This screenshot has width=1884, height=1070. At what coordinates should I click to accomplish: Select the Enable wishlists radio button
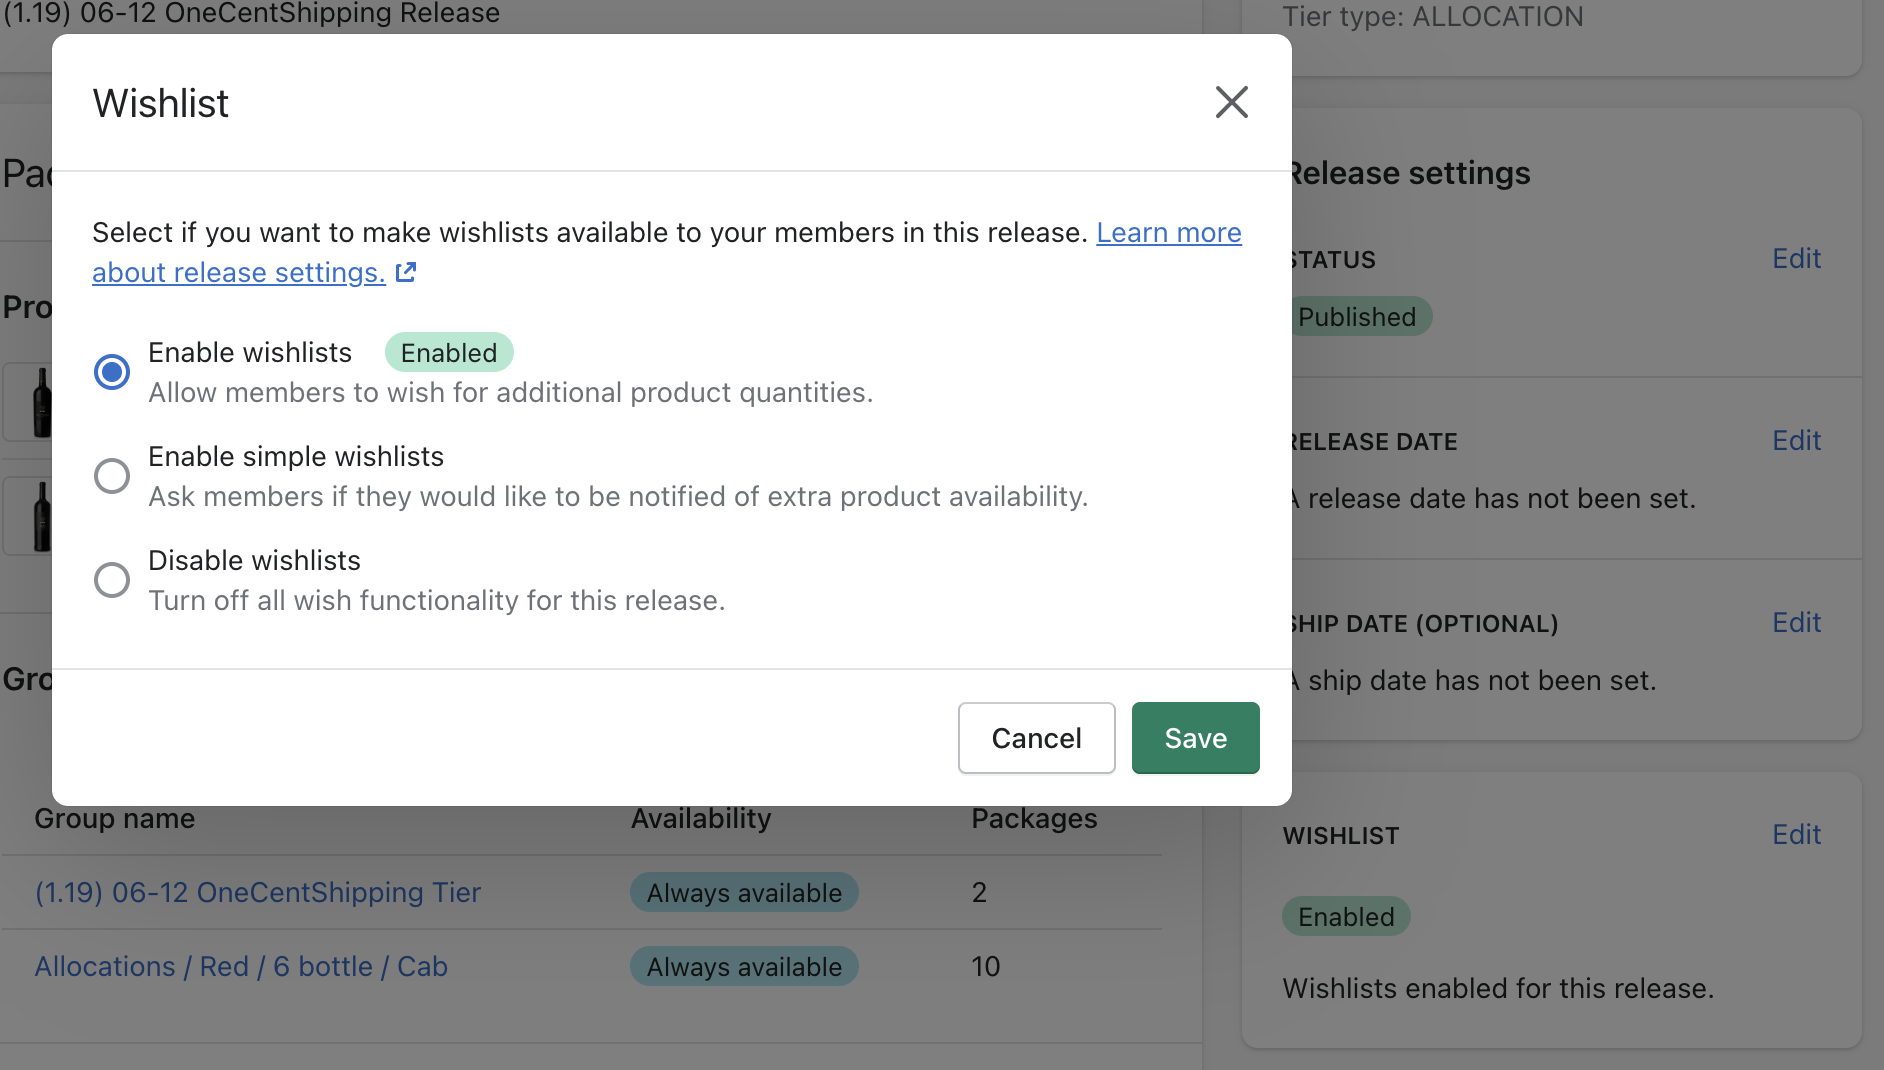pos(112,372)
